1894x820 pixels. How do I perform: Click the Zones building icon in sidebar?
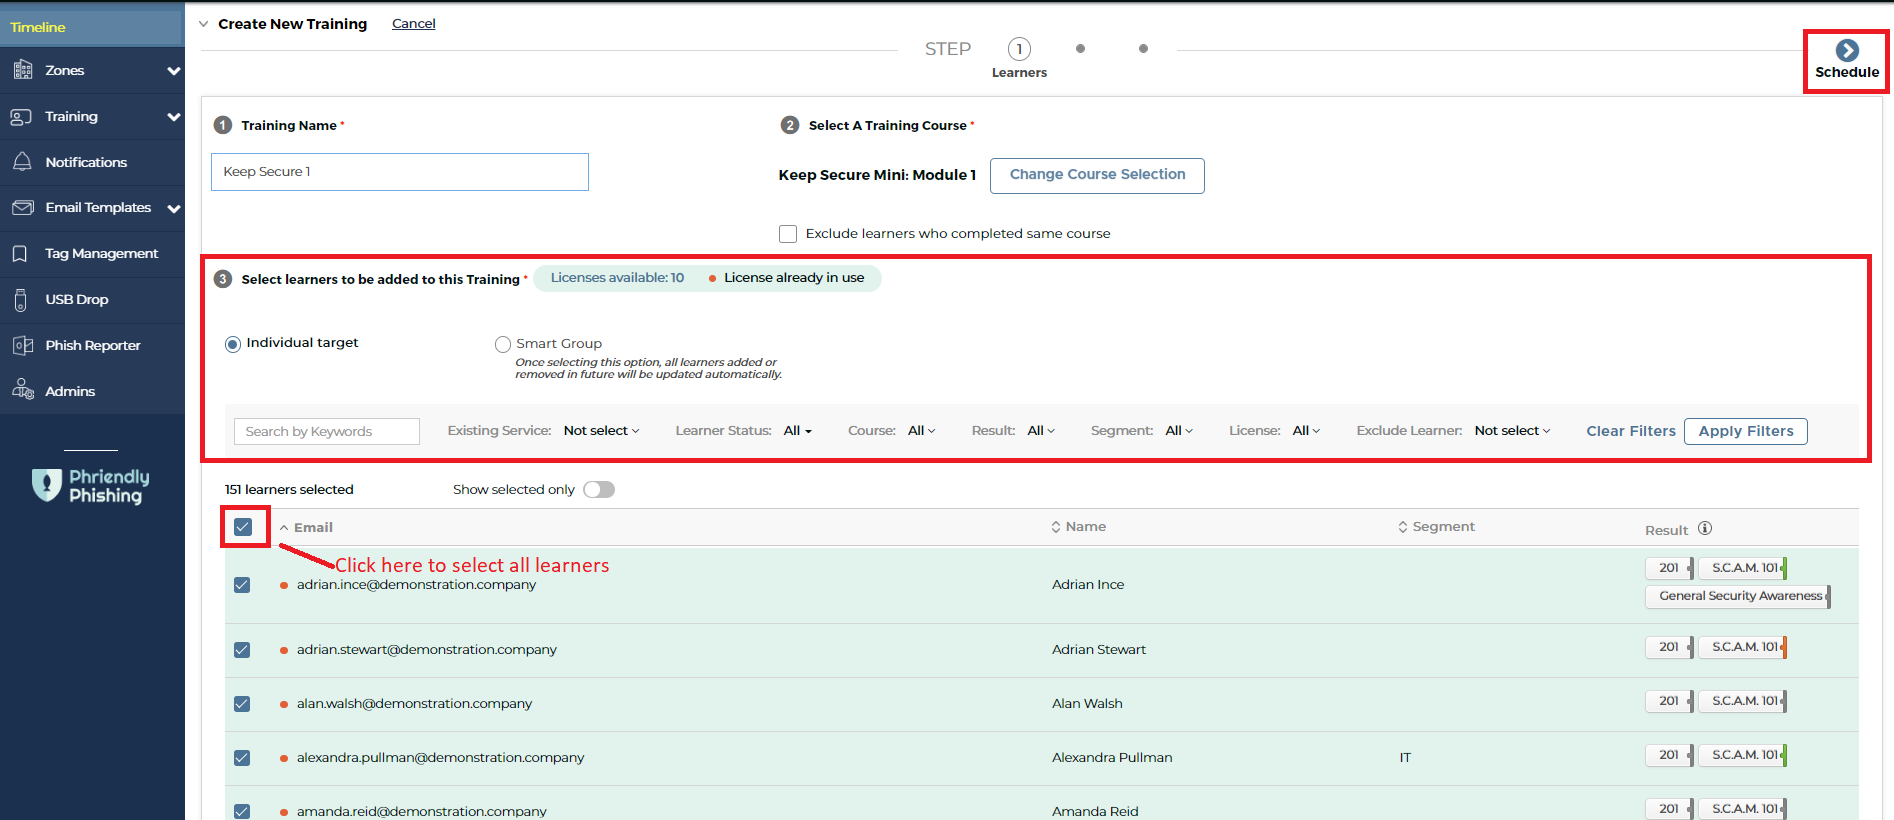[22, 70]
